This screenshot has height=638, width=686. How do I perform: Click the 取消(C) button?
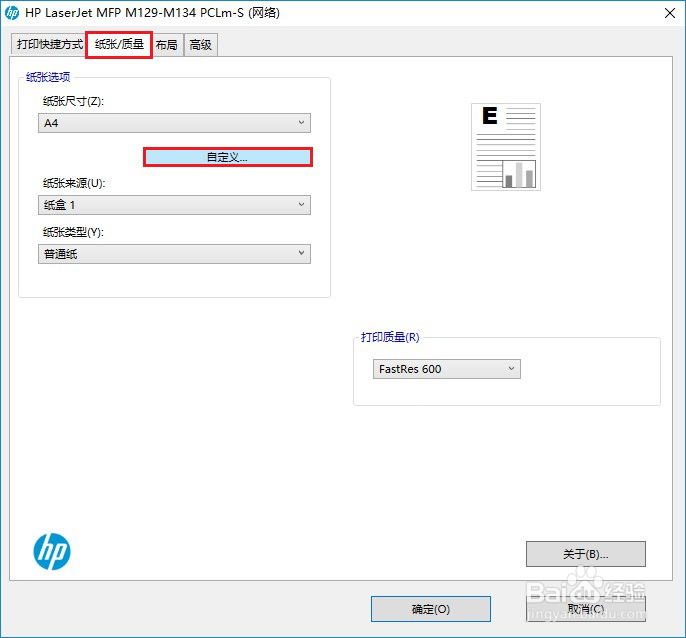(585, 609)
